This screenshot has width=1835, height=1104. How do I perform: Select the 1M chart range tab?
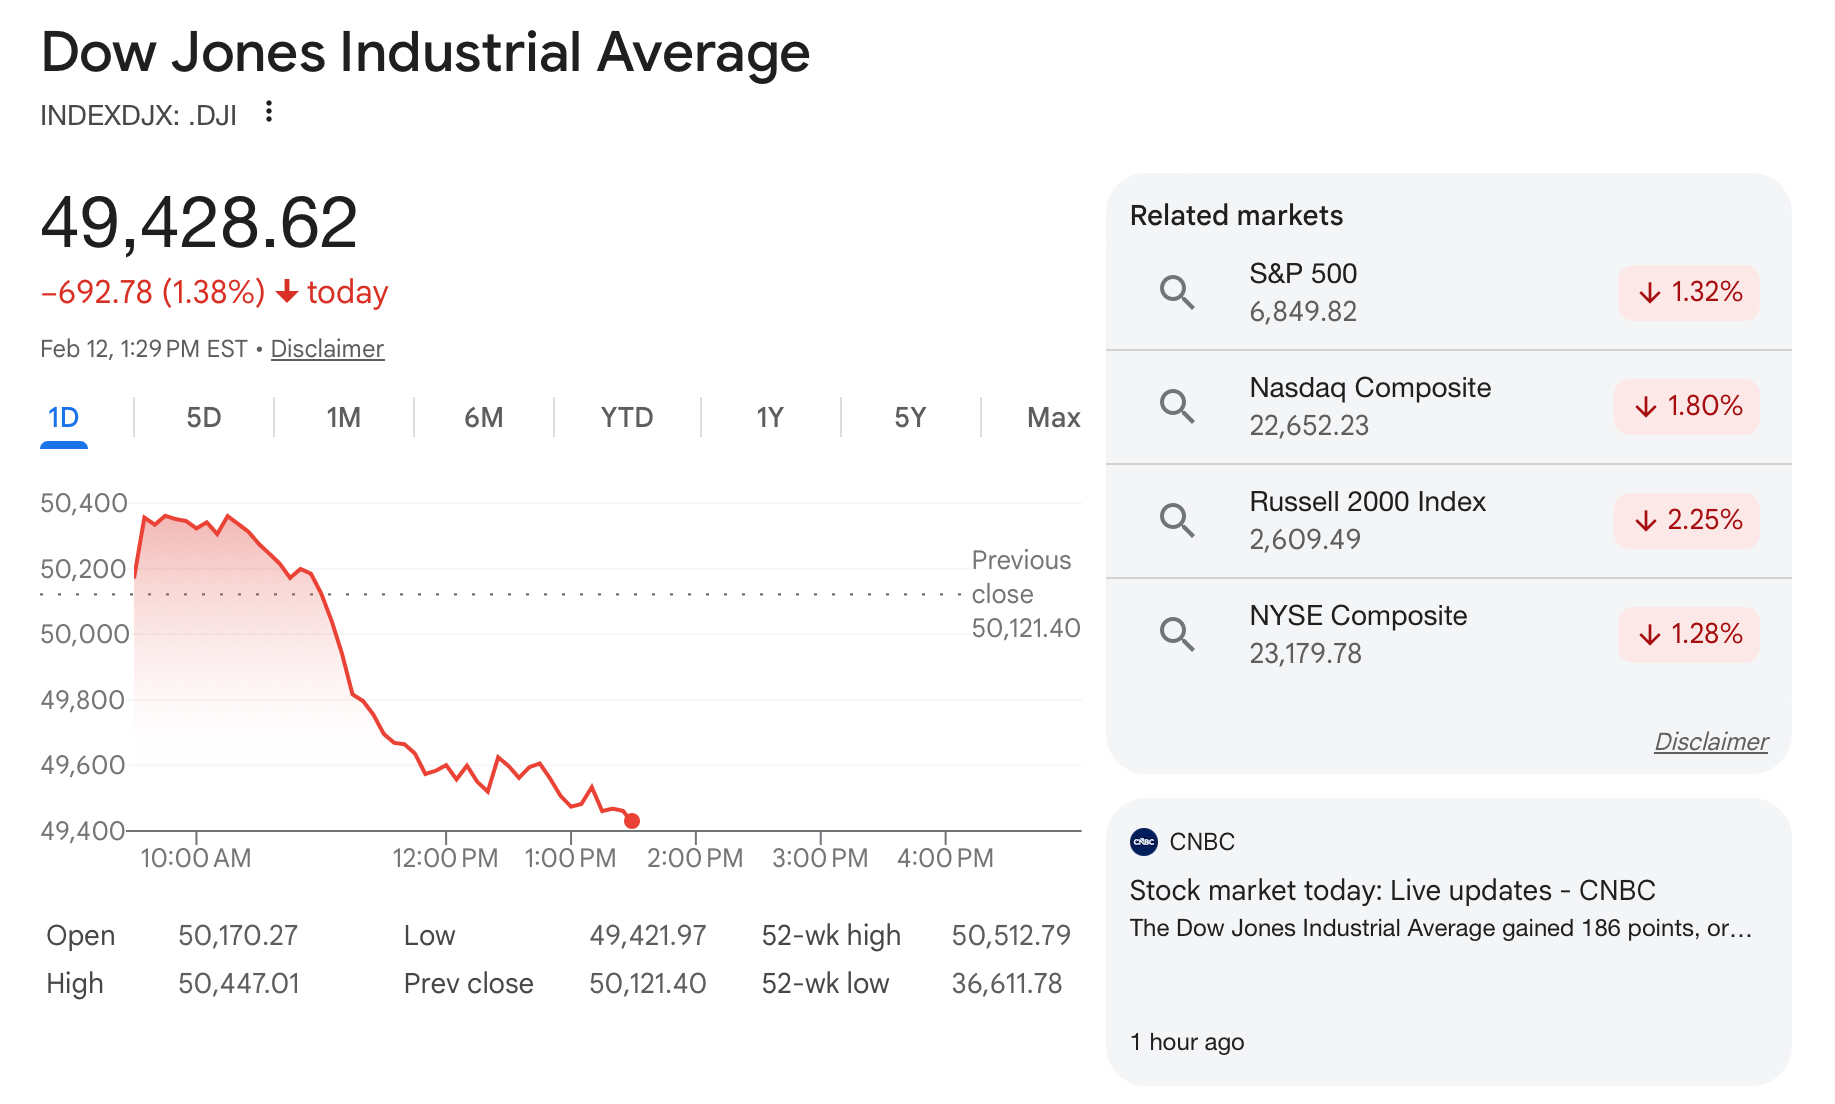[x=343, y=417]
